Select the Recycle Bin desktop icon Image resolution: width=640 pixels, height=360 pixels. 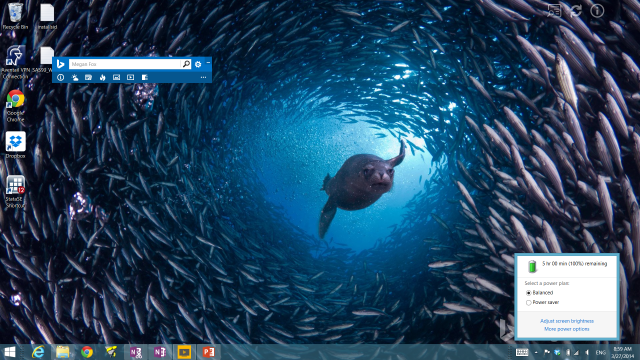(16, 17)
